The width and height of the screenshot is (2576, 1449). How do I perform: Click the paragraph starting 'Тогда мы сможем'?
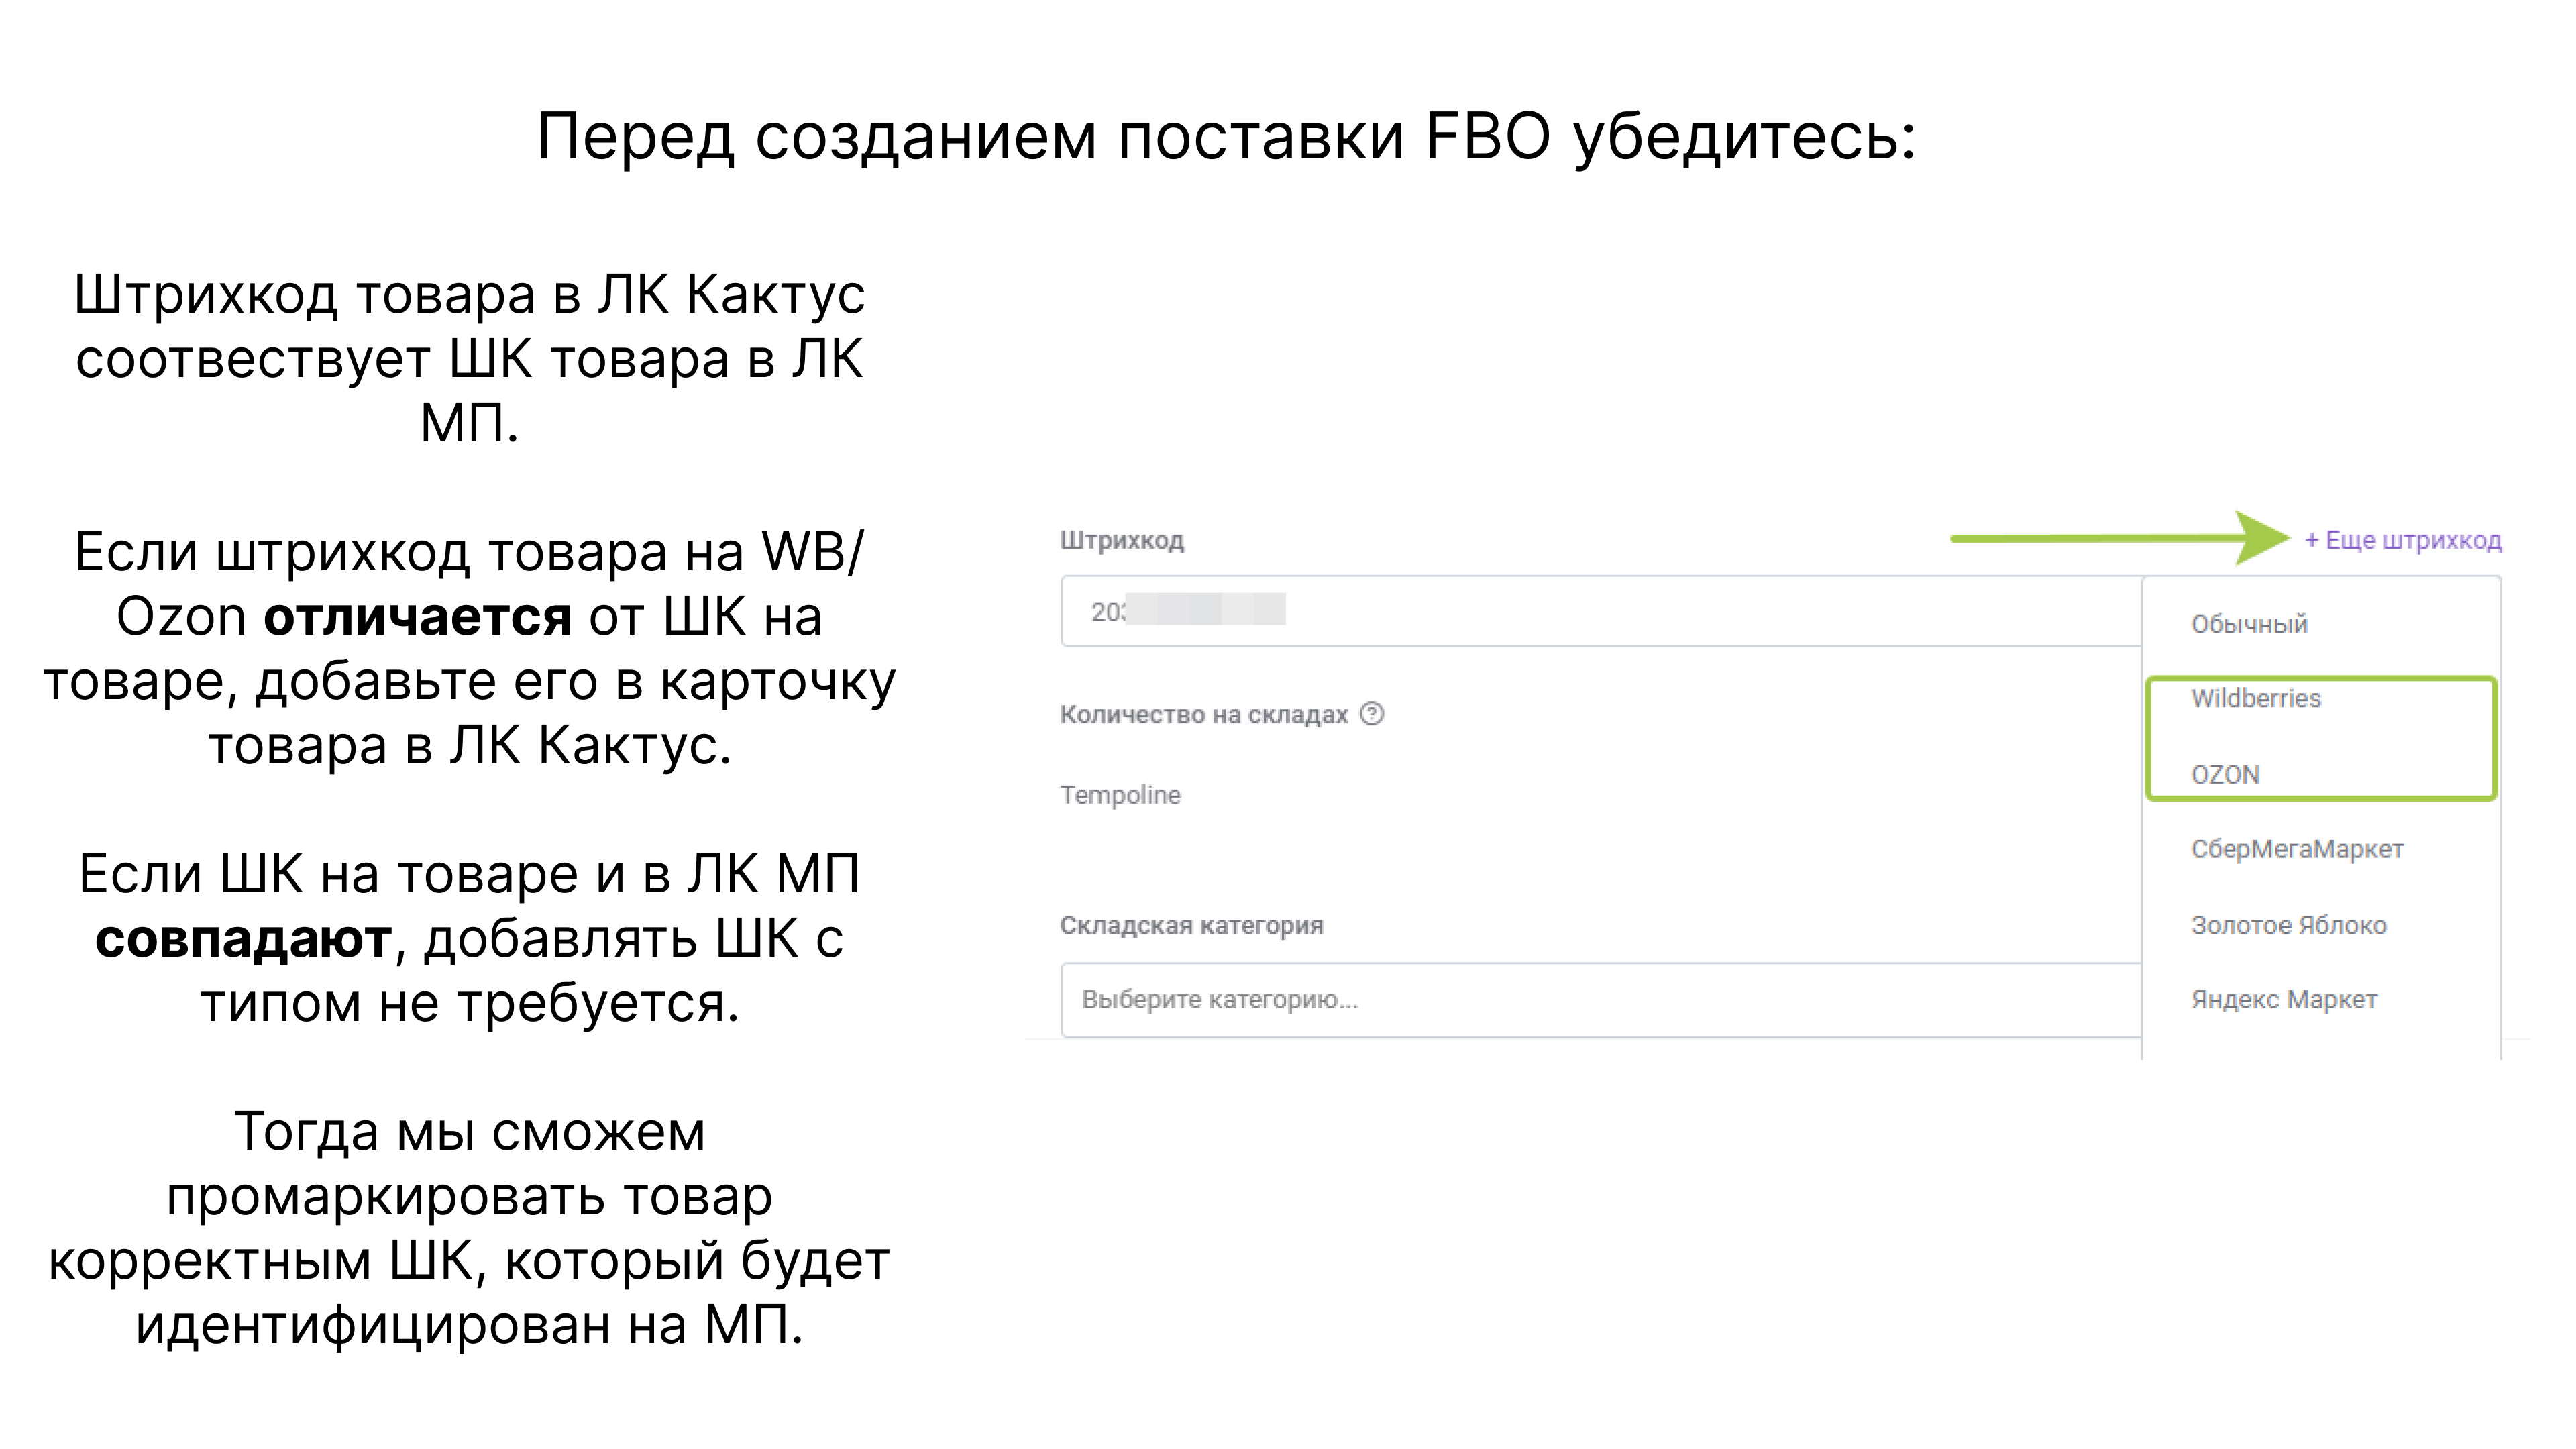click(469, 1228)
